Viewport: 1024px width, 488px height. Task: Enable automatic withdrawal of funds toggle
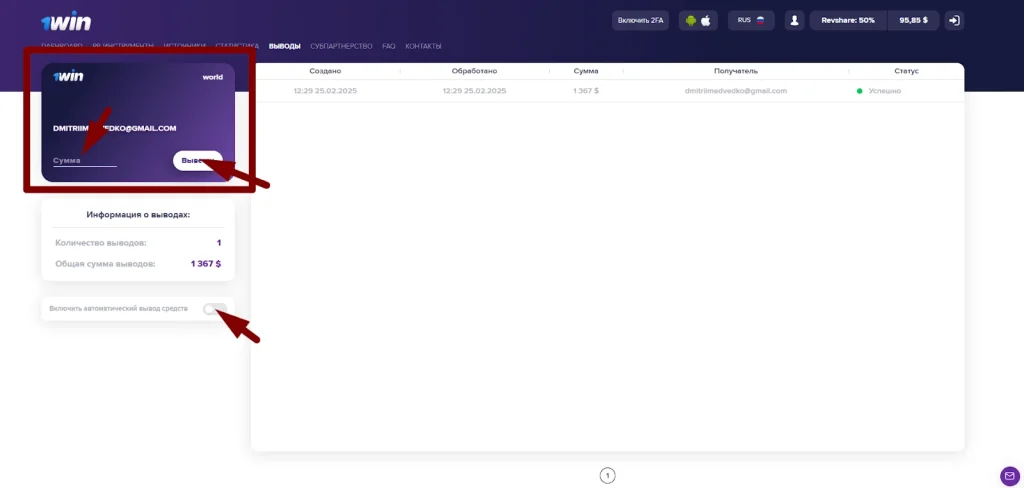(214, 308)
